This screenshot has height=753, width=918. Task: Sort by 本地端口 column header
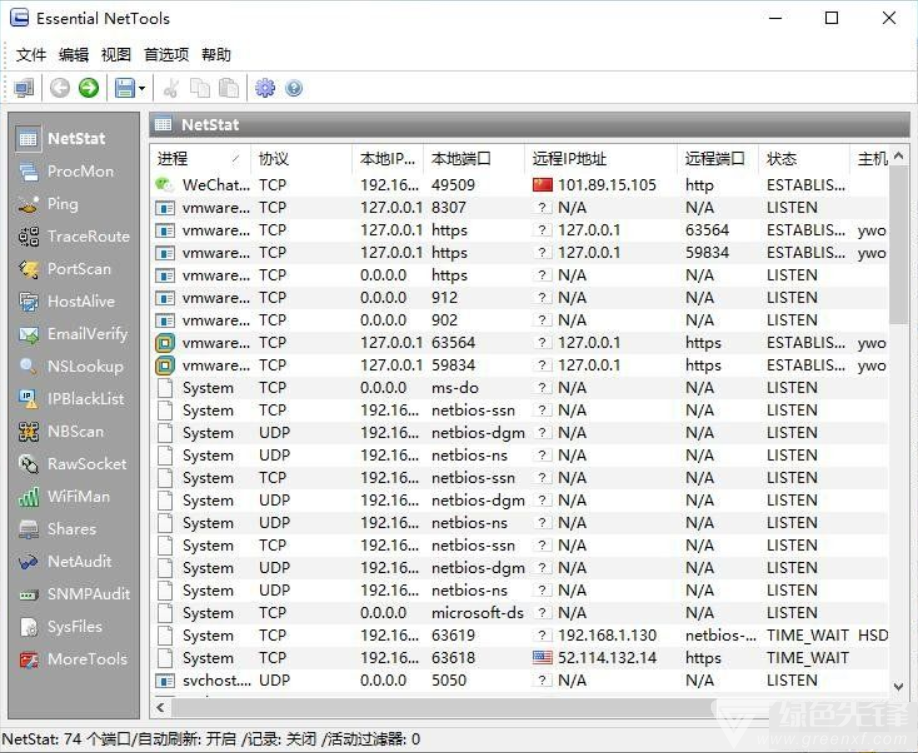473,159
